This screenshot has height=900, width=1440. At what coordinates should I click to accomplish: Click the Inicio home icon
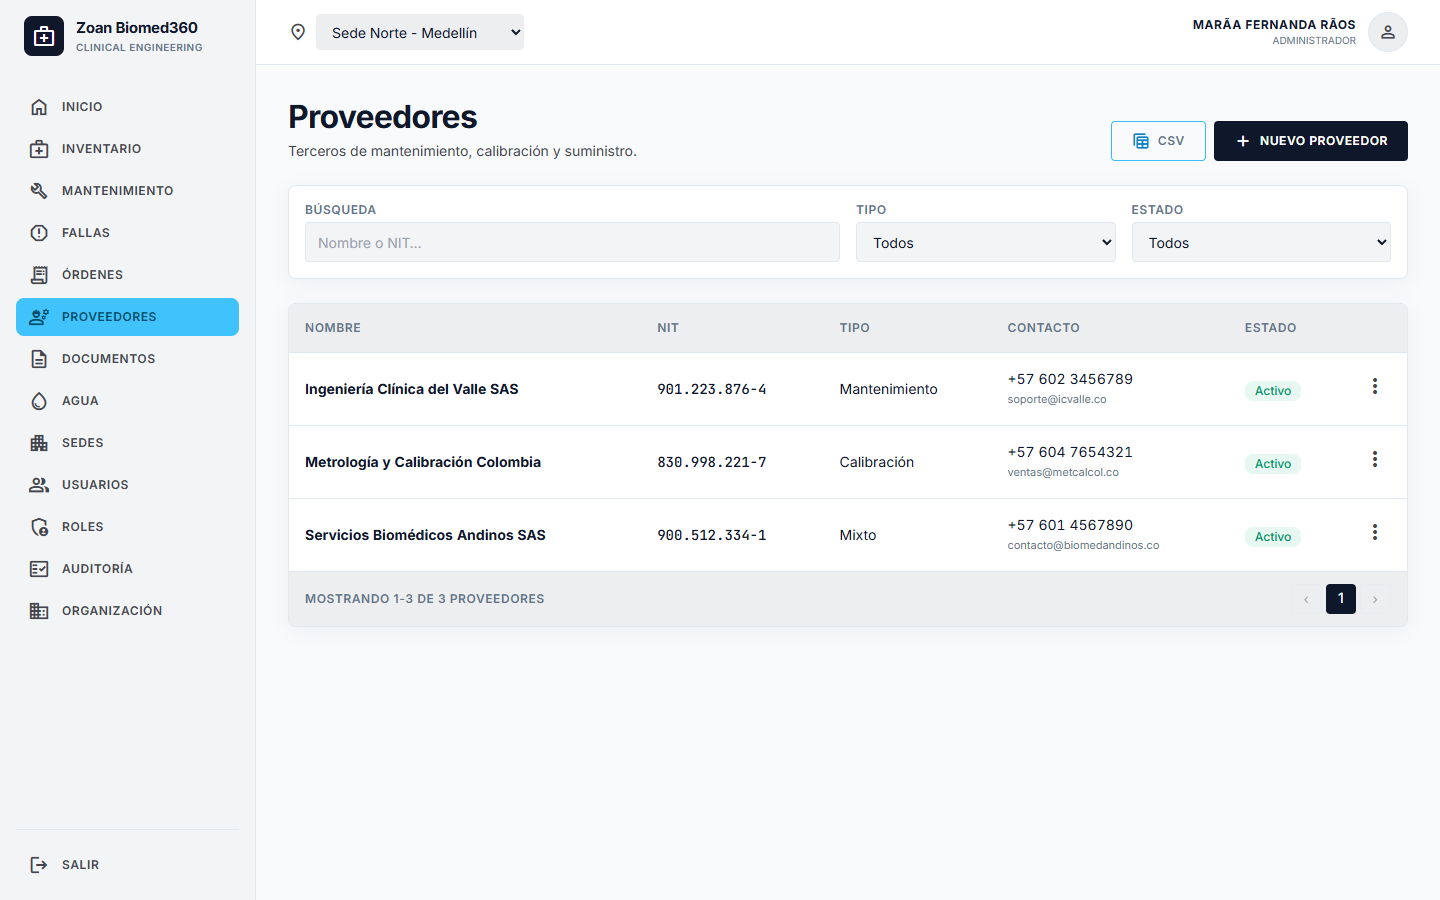click(39, 107)
